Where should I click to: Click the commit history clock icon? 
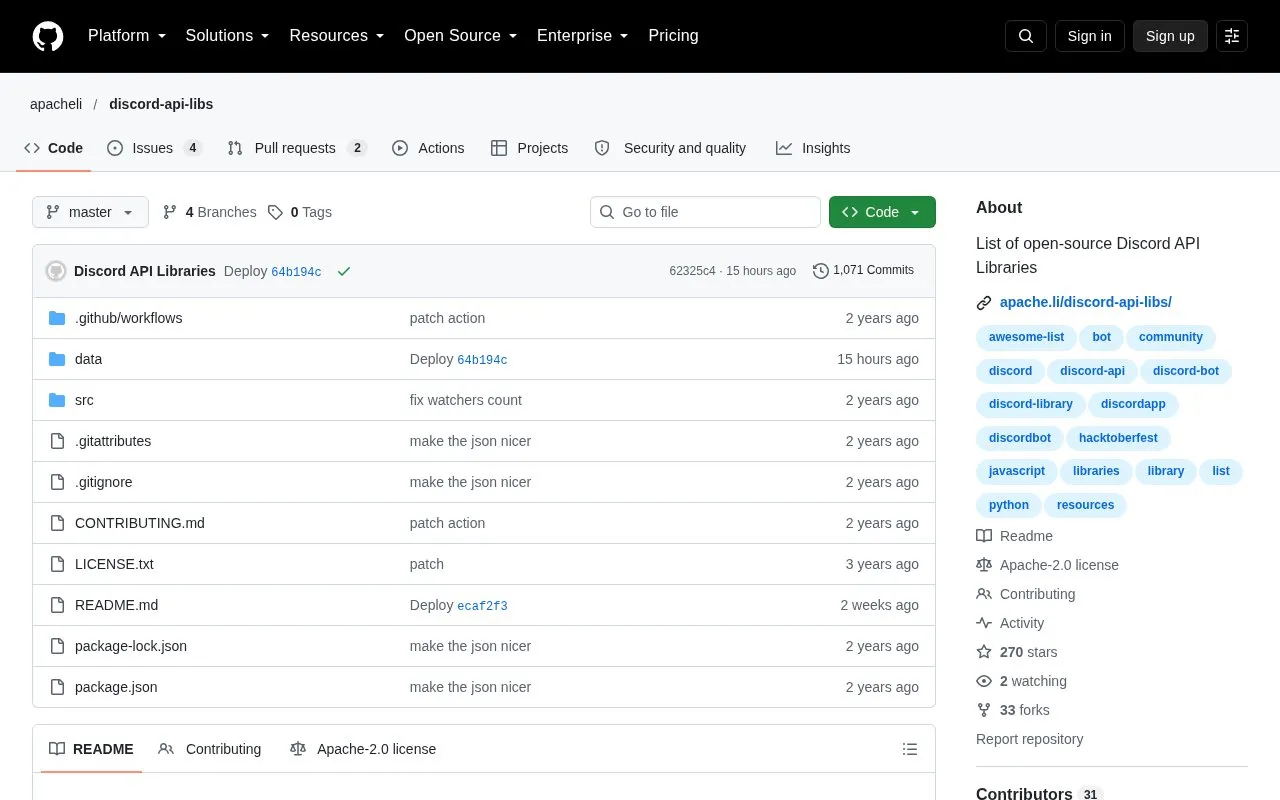pos(821,271)
